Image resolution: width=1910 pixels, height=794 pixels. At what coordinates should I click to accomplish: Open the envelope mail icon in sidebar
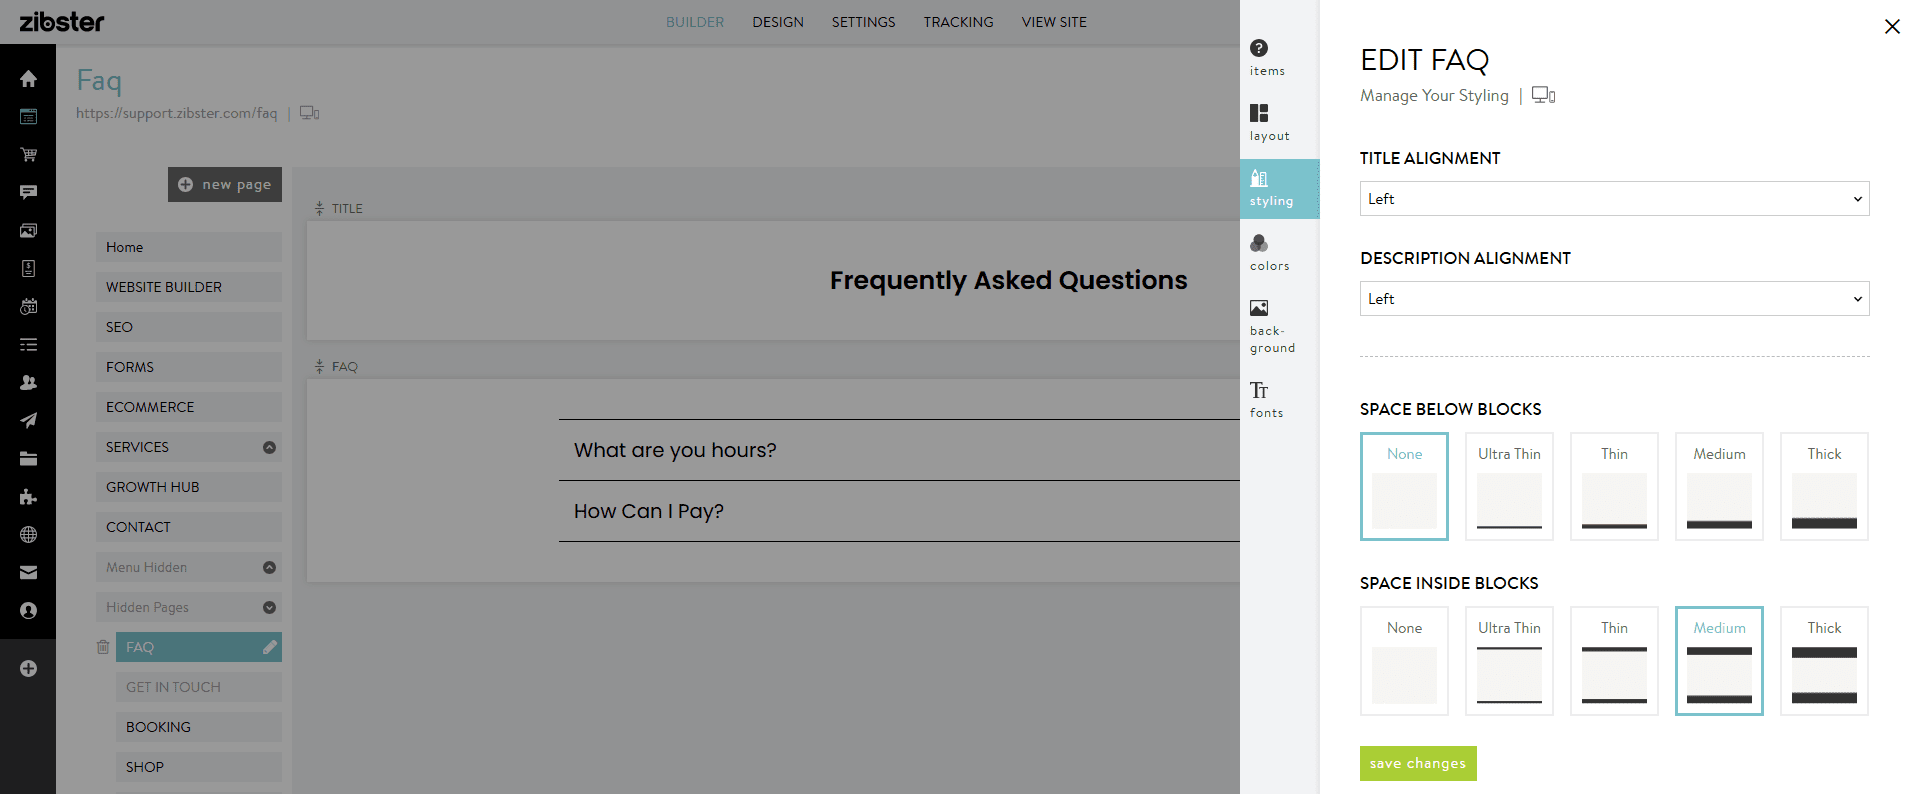click(x=28, y=573)
